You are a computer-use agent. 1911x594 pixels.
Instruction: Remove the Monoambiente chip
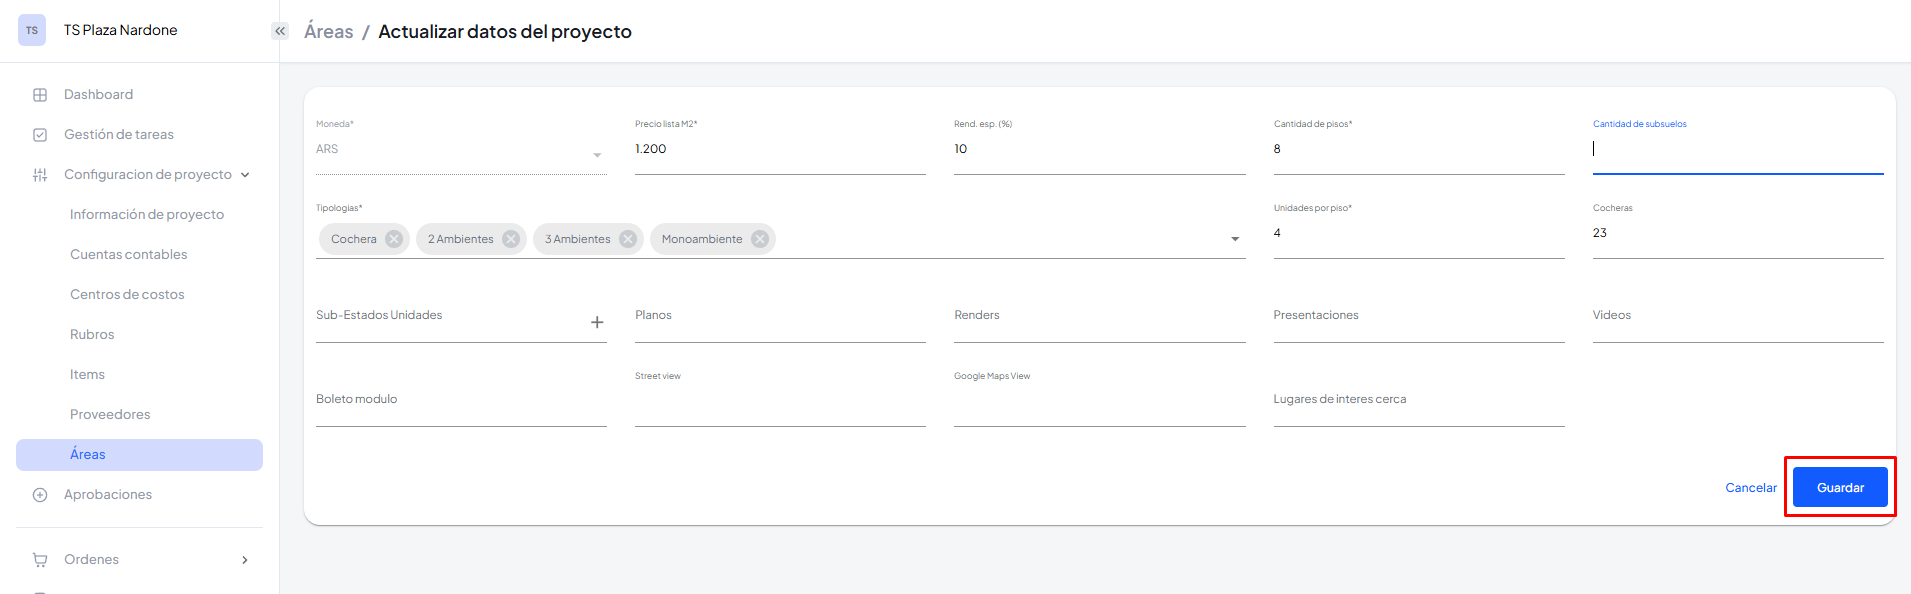click(760, 239)
